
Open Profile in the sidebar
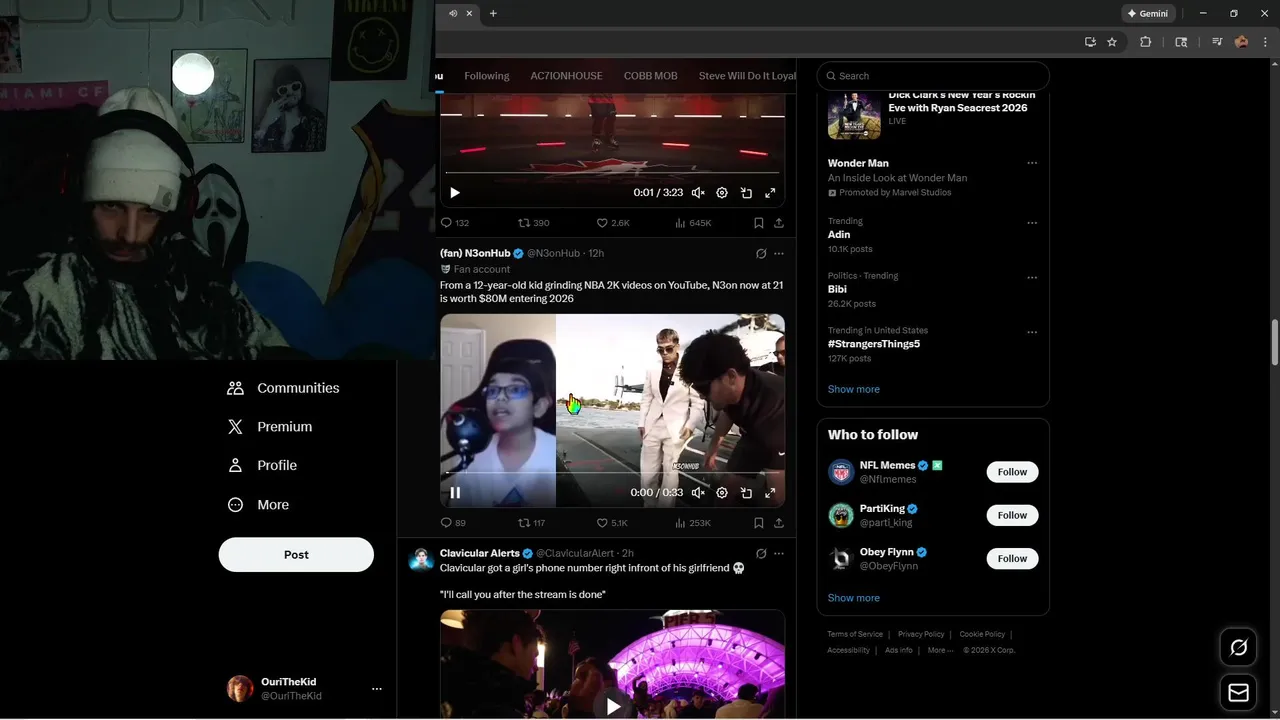point(262,466)
